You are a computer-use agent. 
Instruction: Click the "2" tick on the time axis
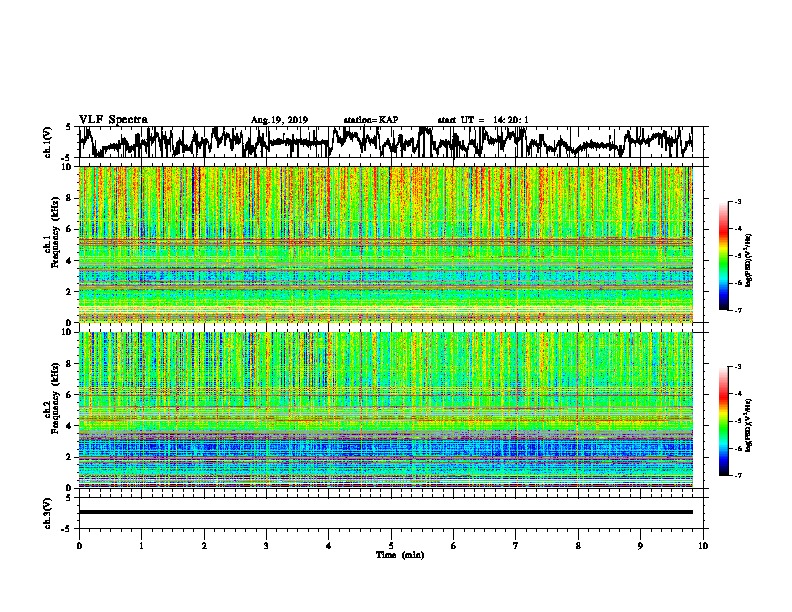pos(204,545)
